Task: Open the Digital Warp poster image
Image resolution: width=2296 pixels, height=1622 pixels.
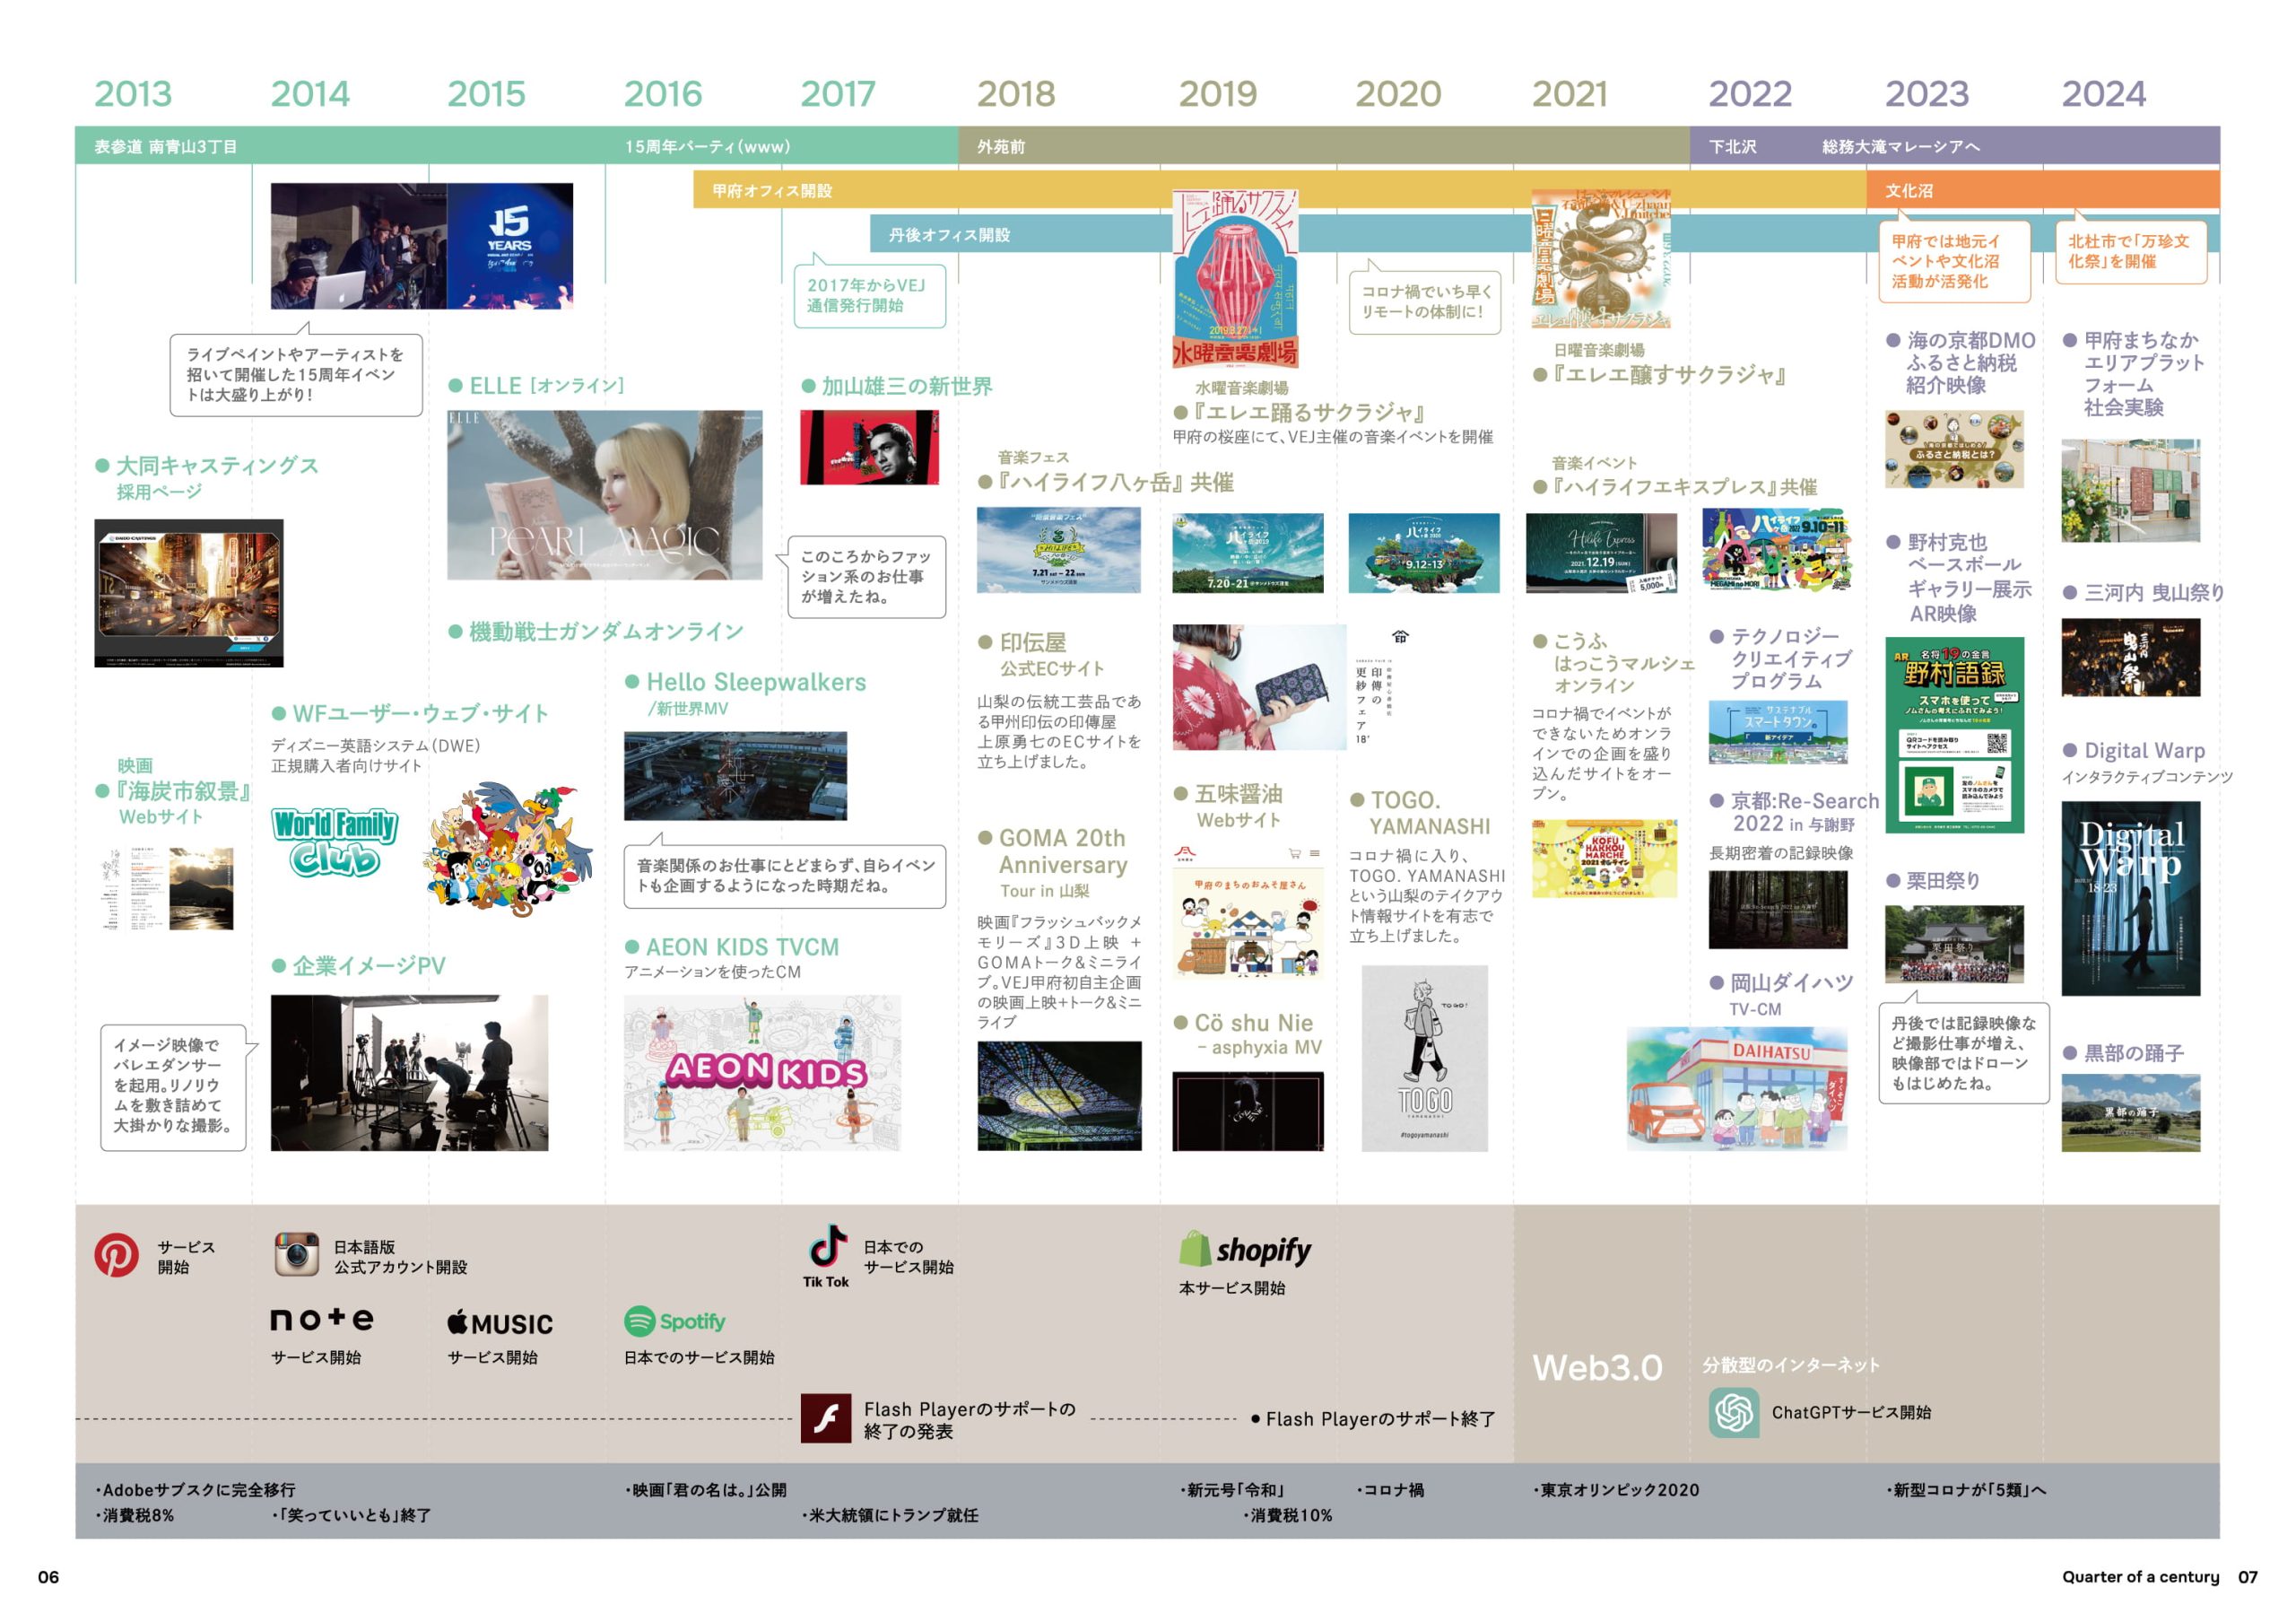Action: click(x=2130, y=897)
